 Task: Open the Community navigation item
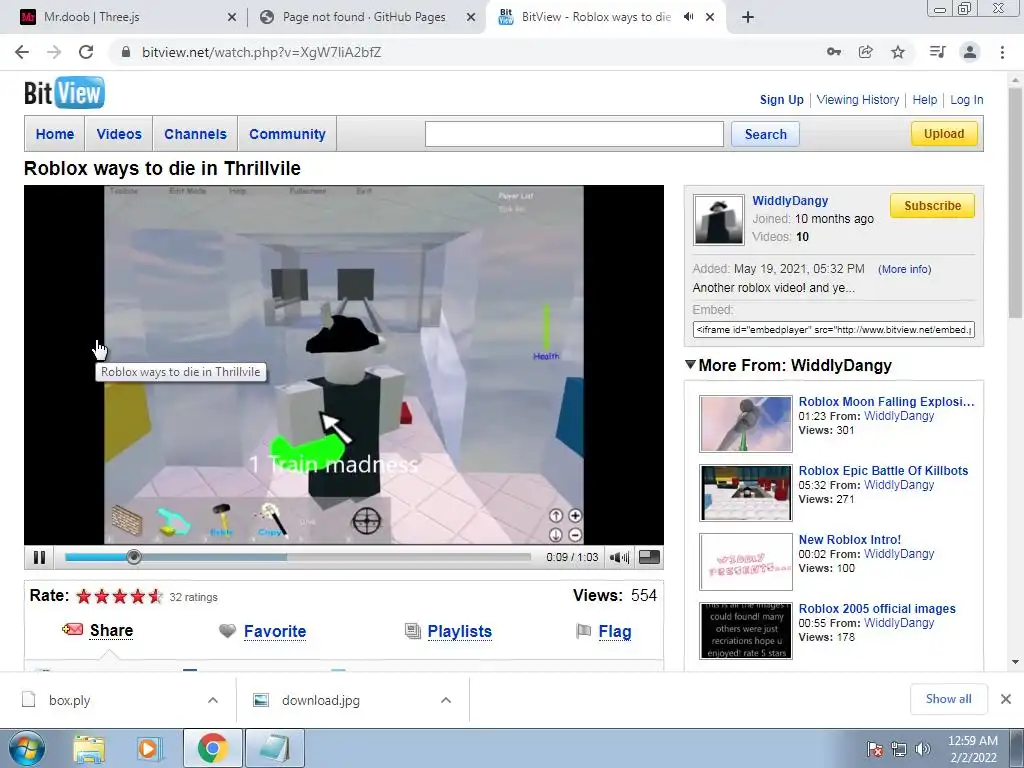pos(287,134)
